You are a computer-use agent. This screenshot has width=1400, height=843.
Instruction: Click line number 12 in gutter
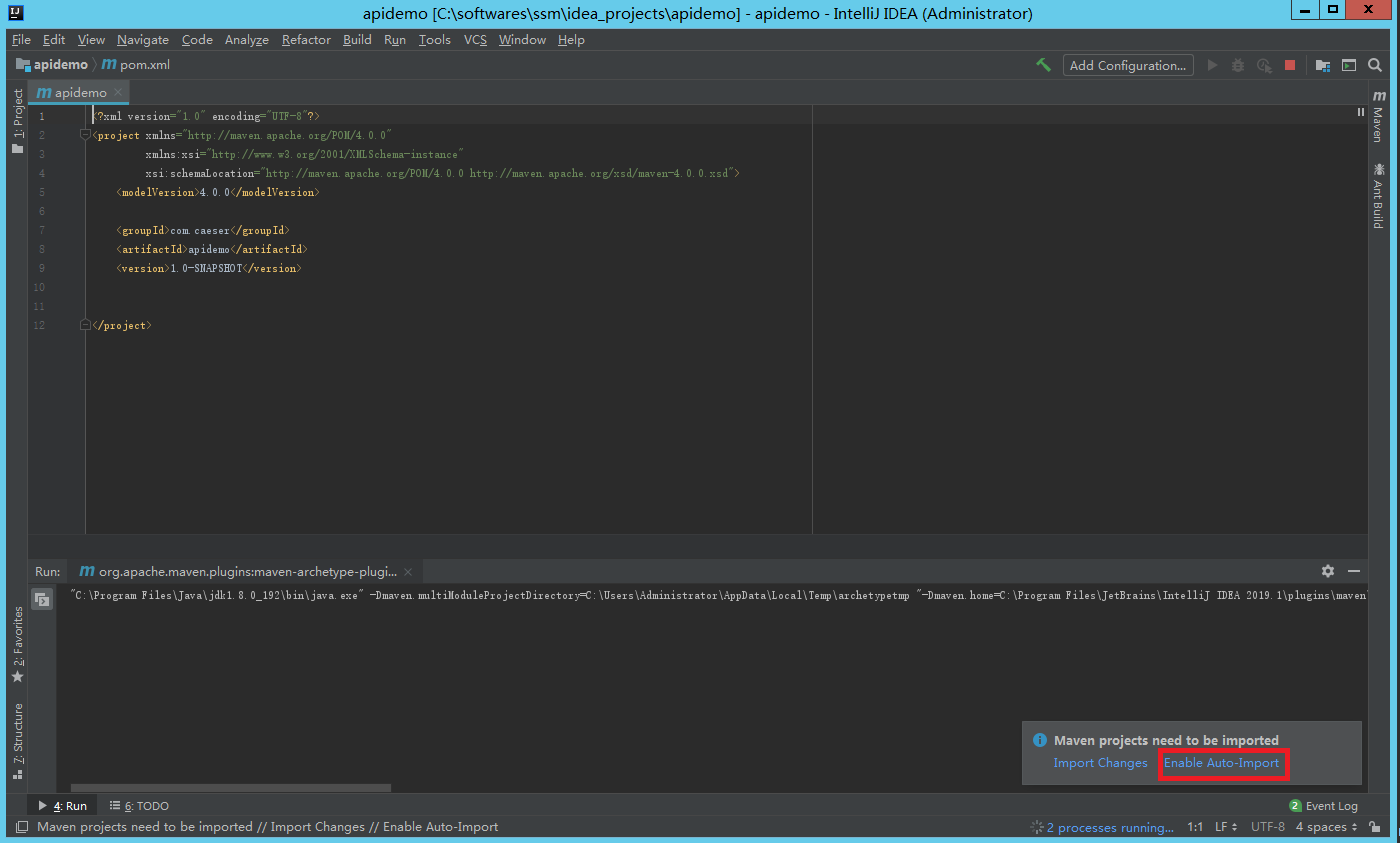(39, 326)
